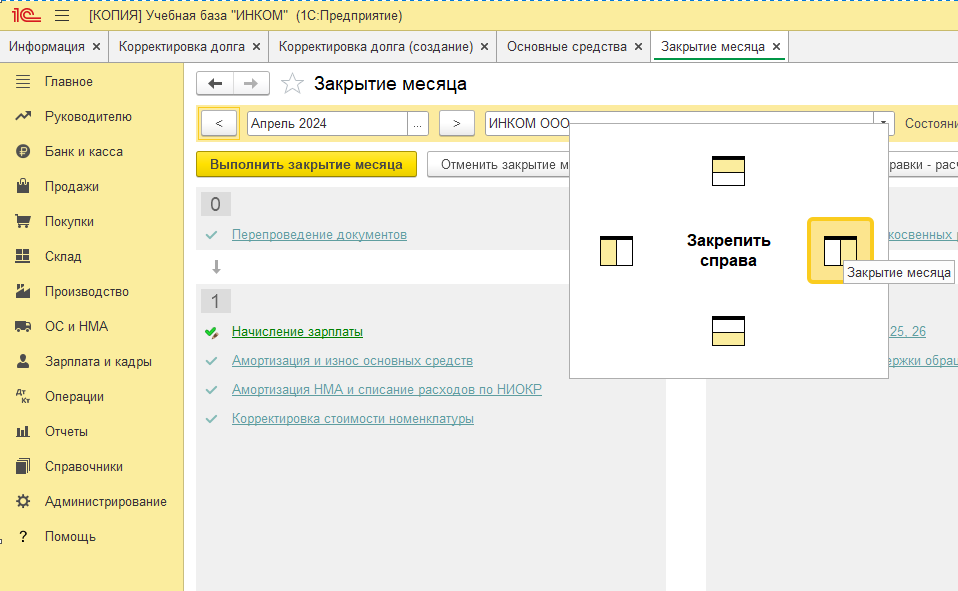
Task: Click the pin-to-bottom docking icon
Action: click(x=728, y=331)
